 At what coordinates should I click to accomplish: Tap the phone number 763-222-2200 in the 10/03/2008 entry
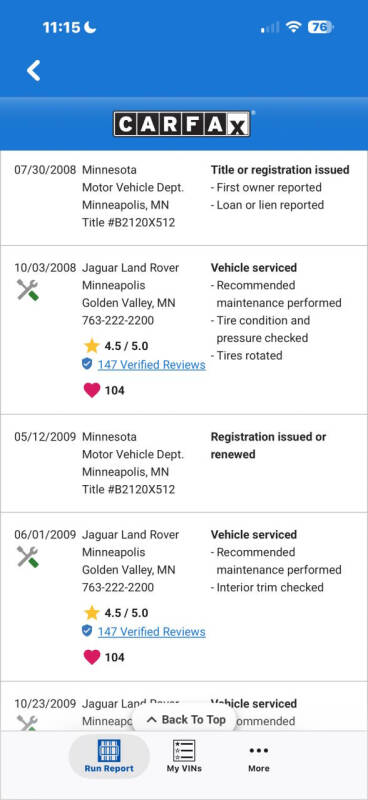118,320
